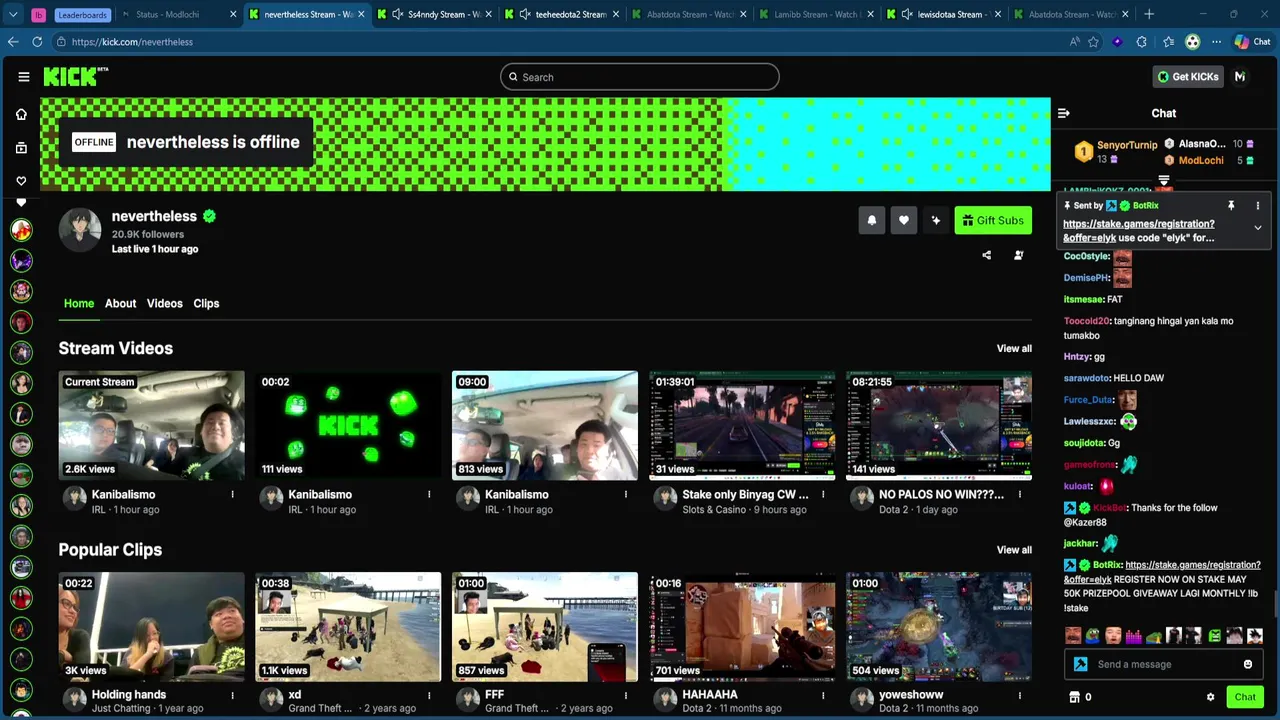Play the Holding hands clip

point(151,627)
